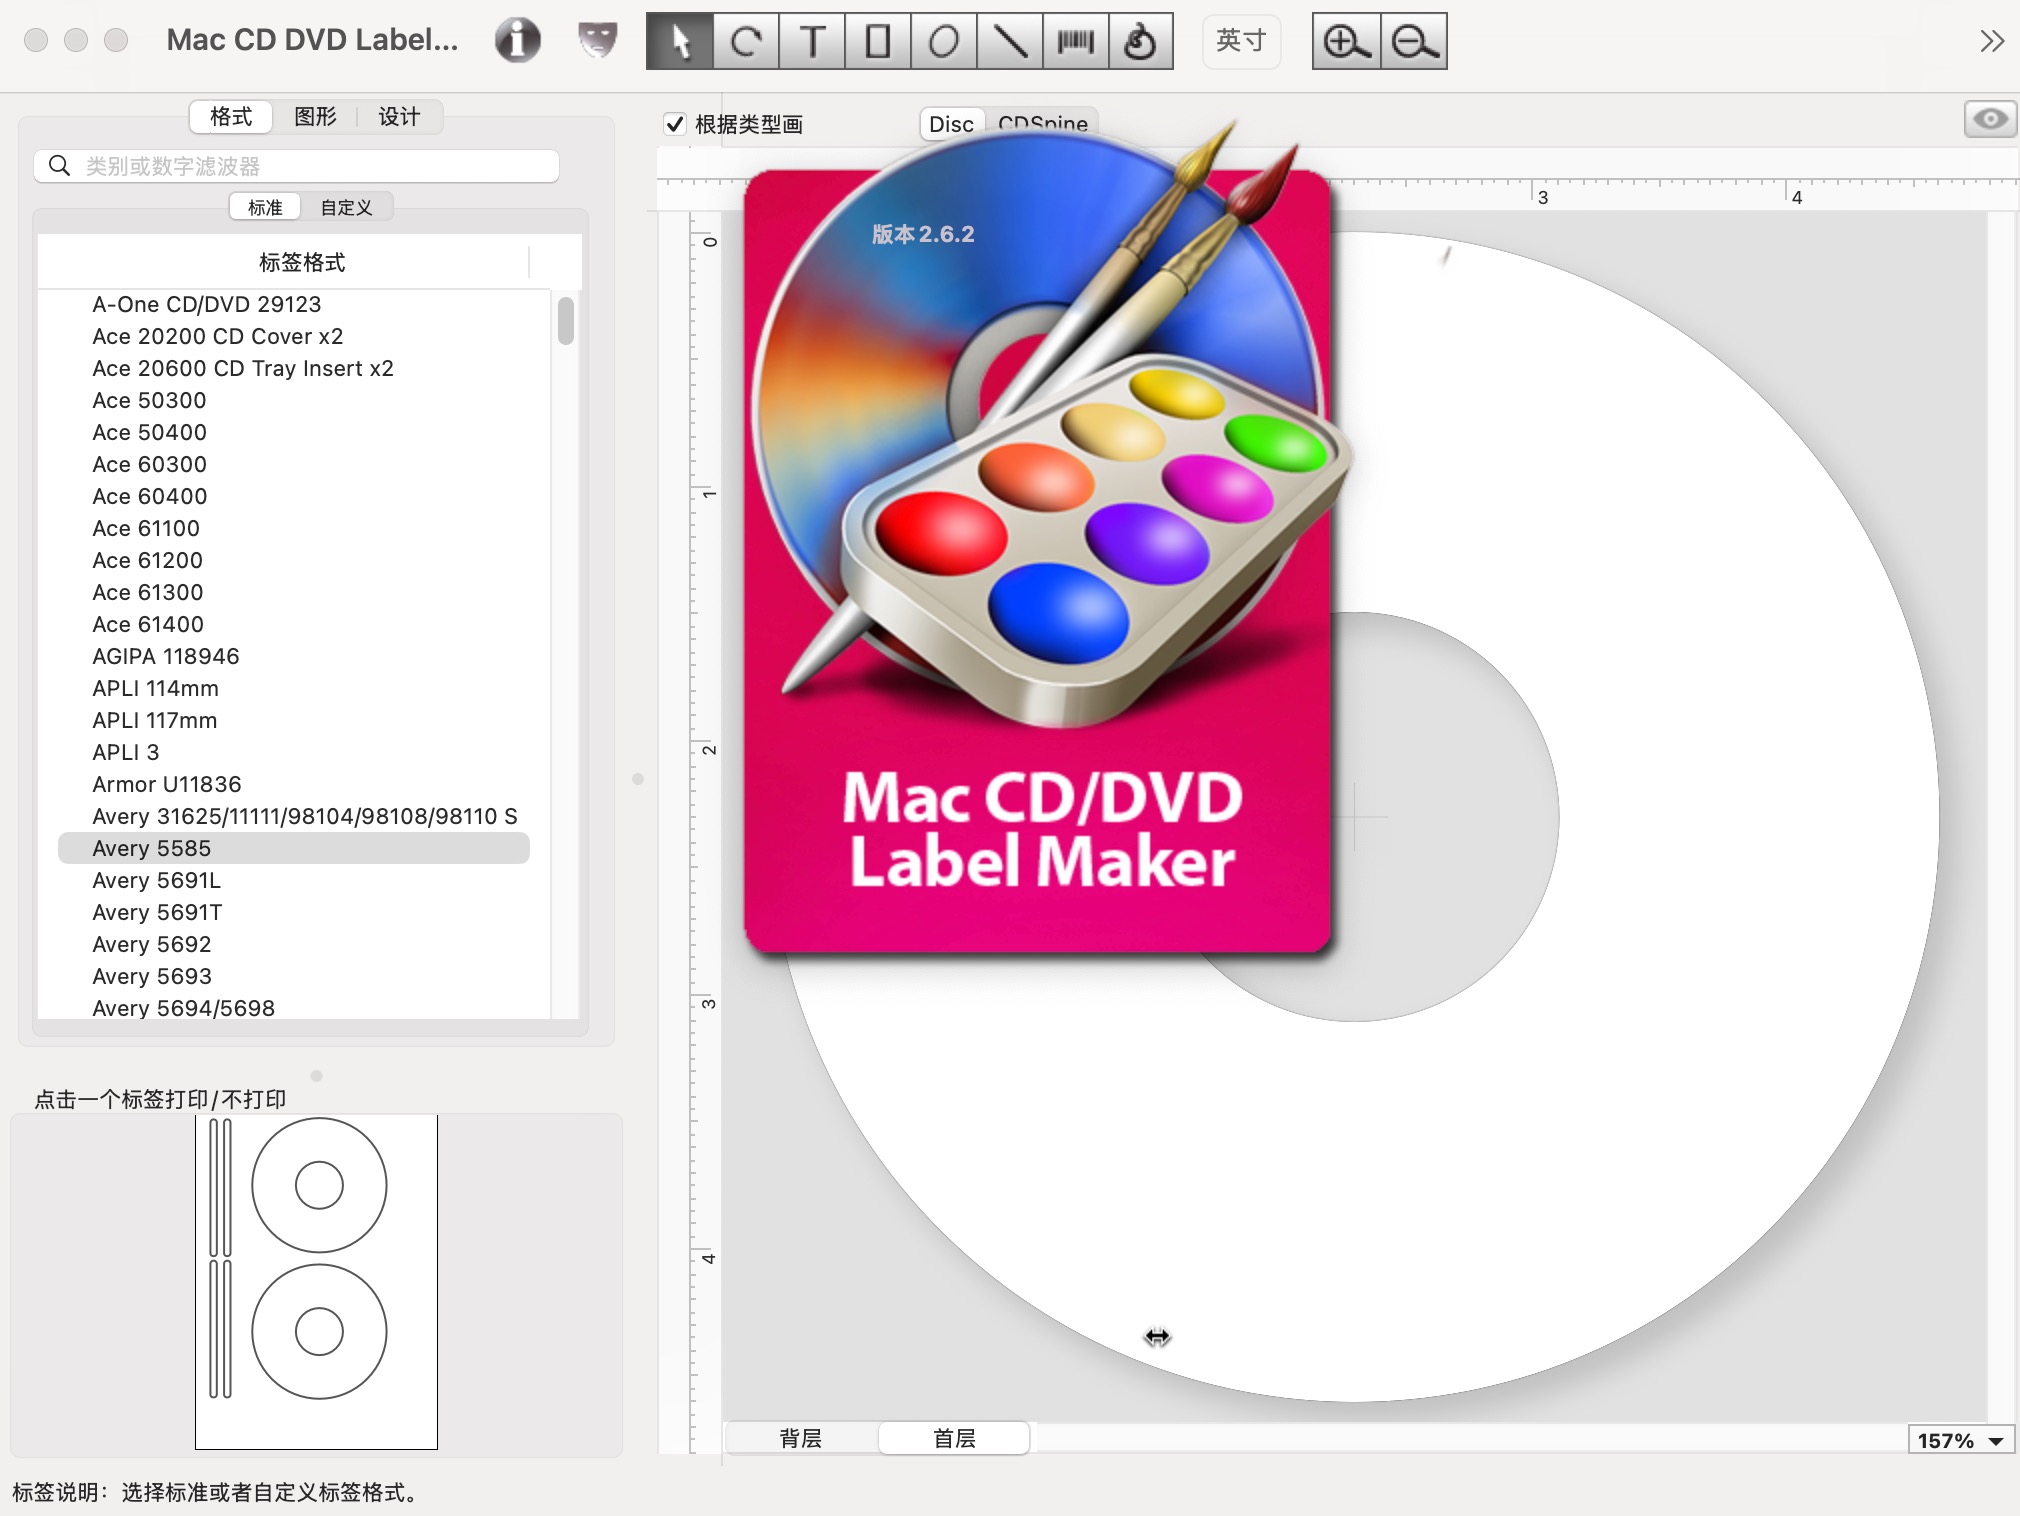2020x1516 pixels.
Task: Select the circular text tool
Action: 746,41
